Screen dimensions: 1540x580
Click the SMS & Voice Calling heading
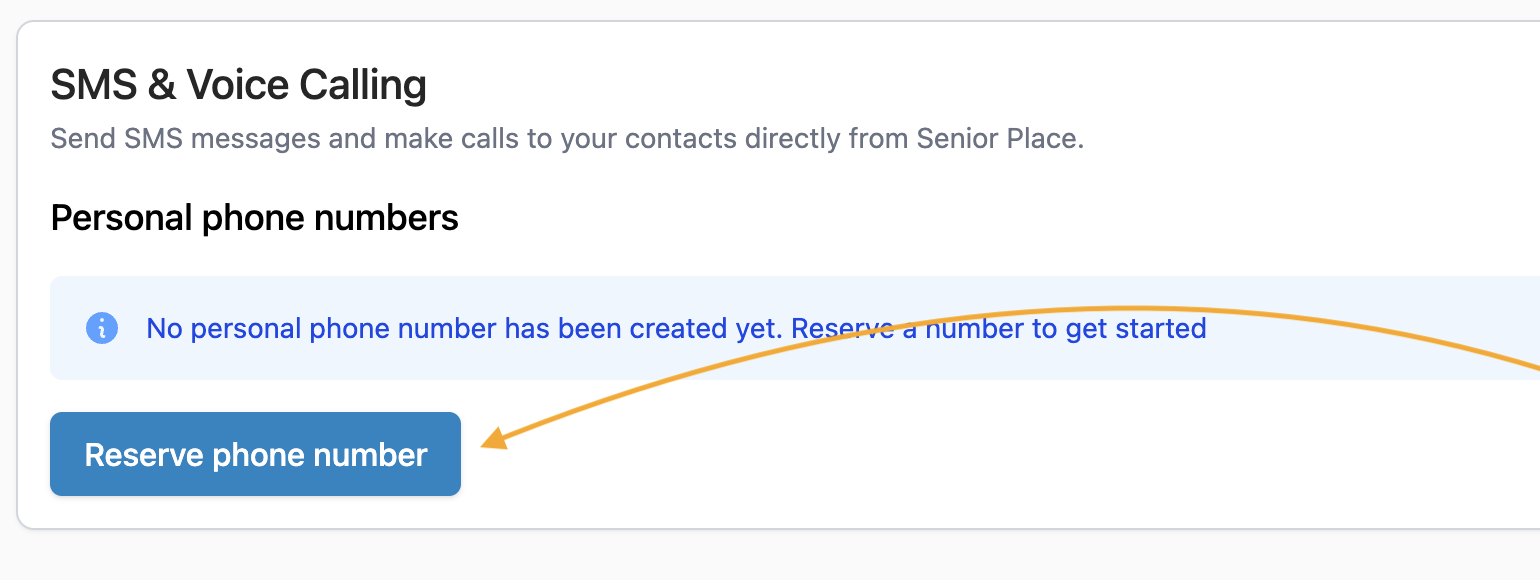click(239, 85)
